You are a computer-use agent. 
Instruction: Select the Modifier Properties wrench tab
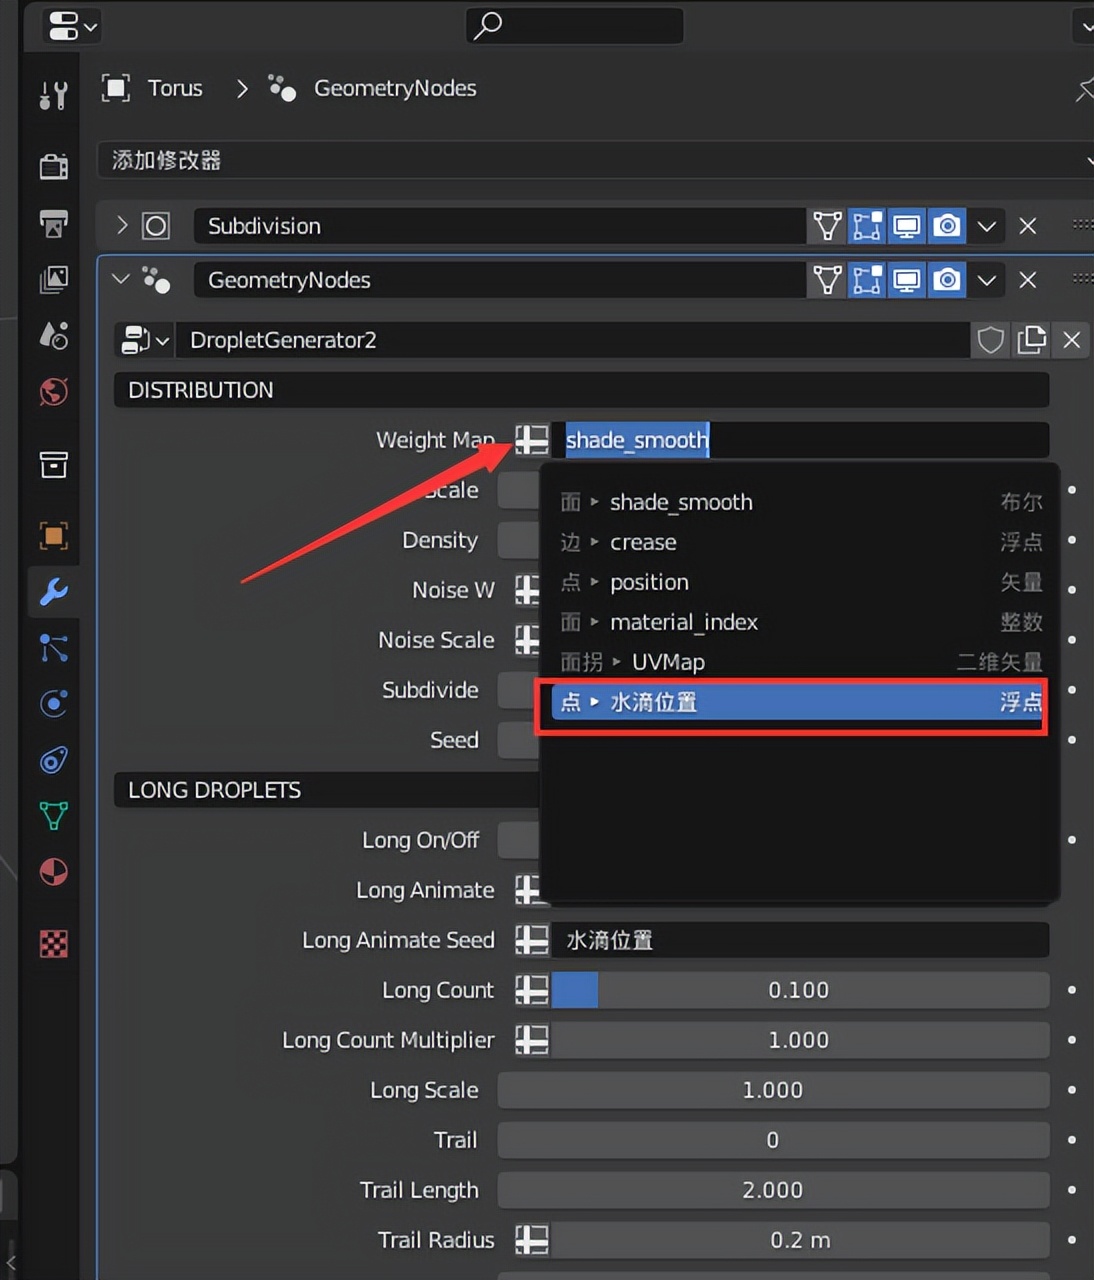point(52,592)
